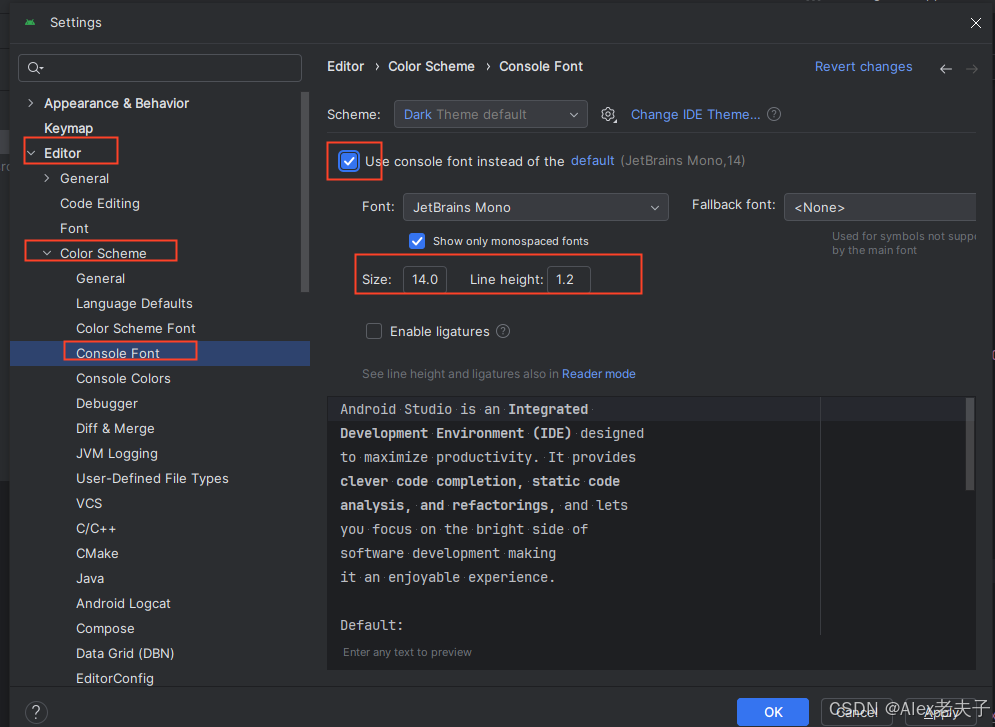Click Editor in breadcrumb
The image size is (995, 727).
tap(345, 67)
